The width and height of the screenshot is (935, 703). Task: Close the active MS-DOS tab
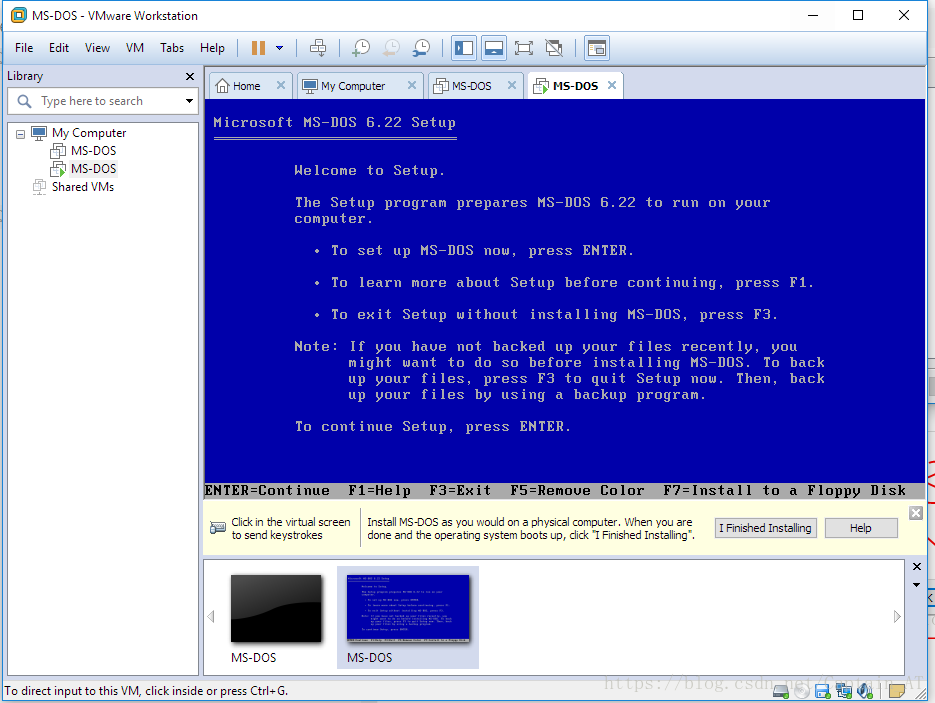point(612,85)
